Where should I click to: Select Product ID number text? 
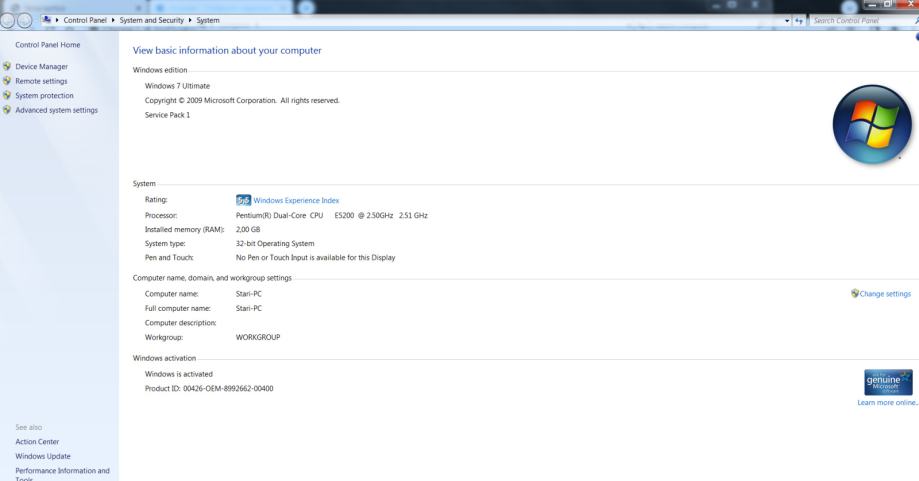tap(228, 388)
